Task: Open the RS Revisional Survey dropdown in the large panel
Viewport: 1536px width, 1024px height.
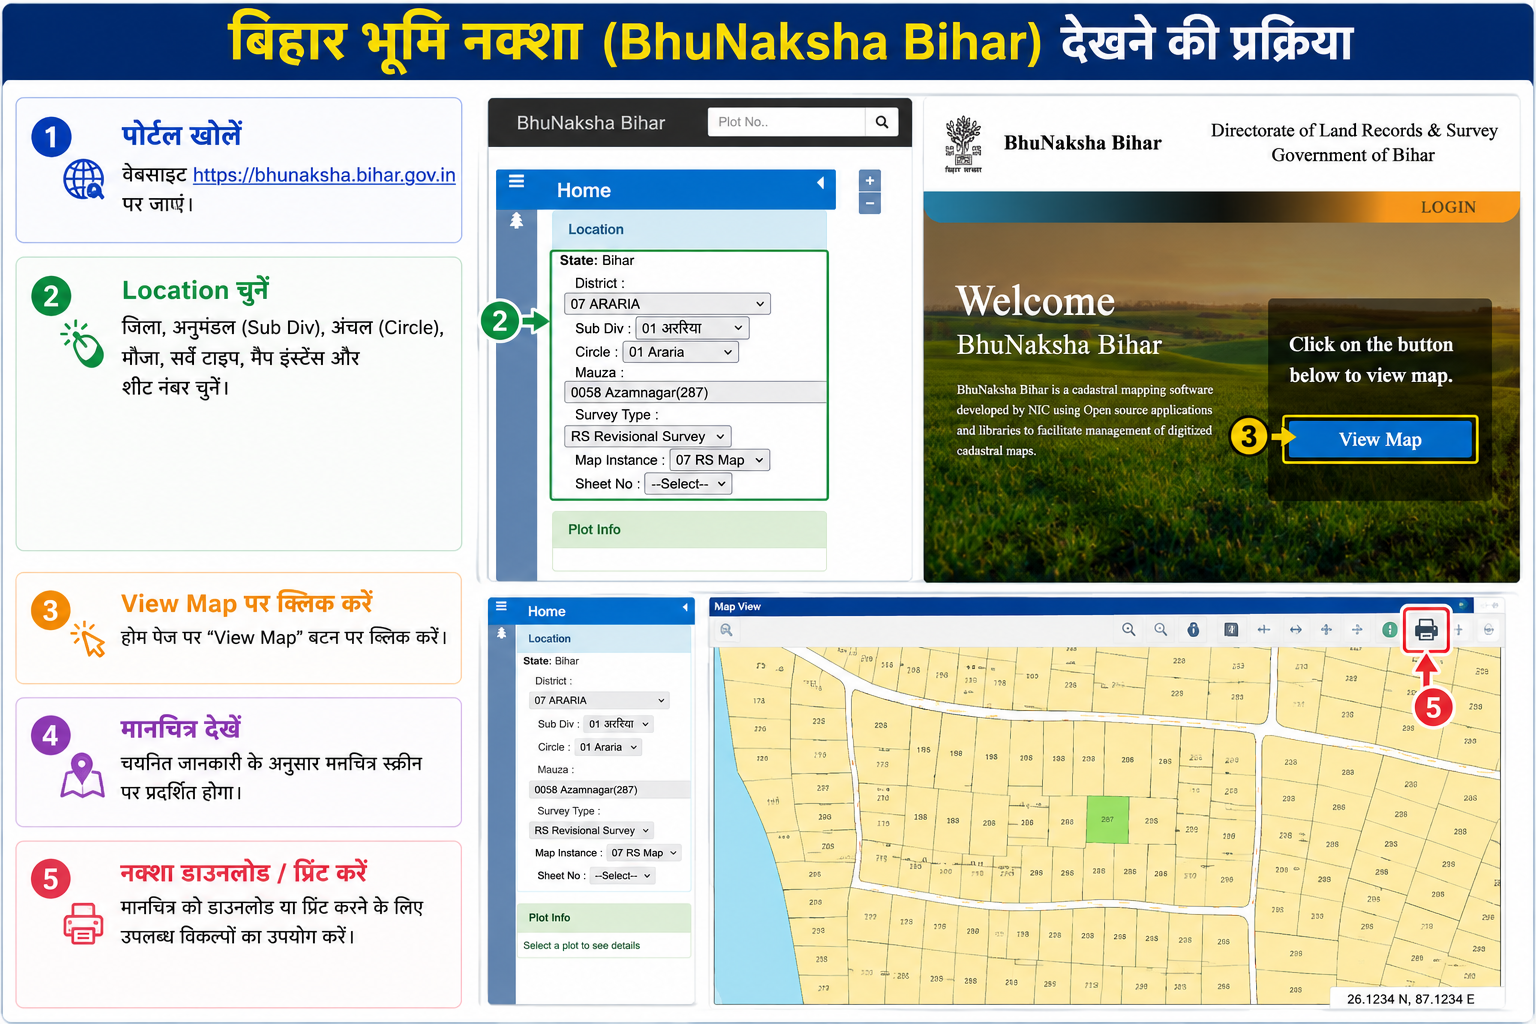Action: [x=647, y=436]
